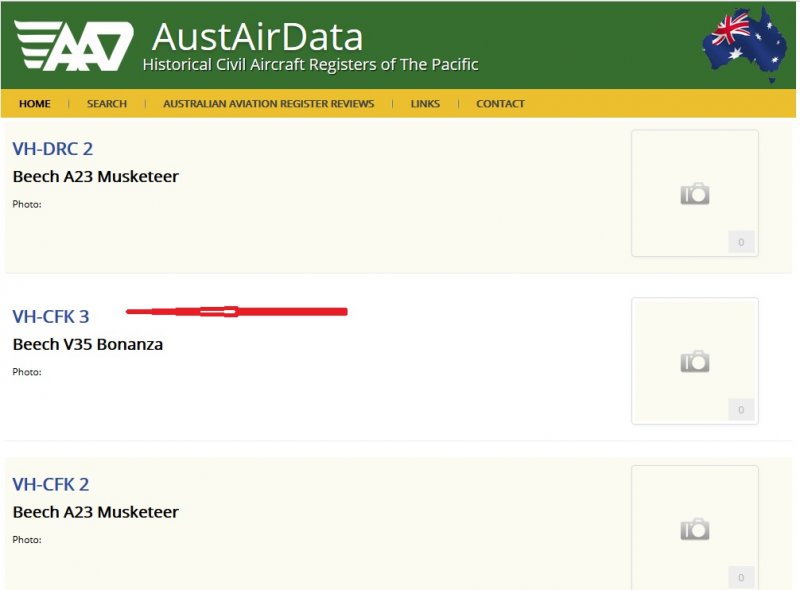Open the HOME menu item
Screen dimensions: 800x590
click(35, 104)
